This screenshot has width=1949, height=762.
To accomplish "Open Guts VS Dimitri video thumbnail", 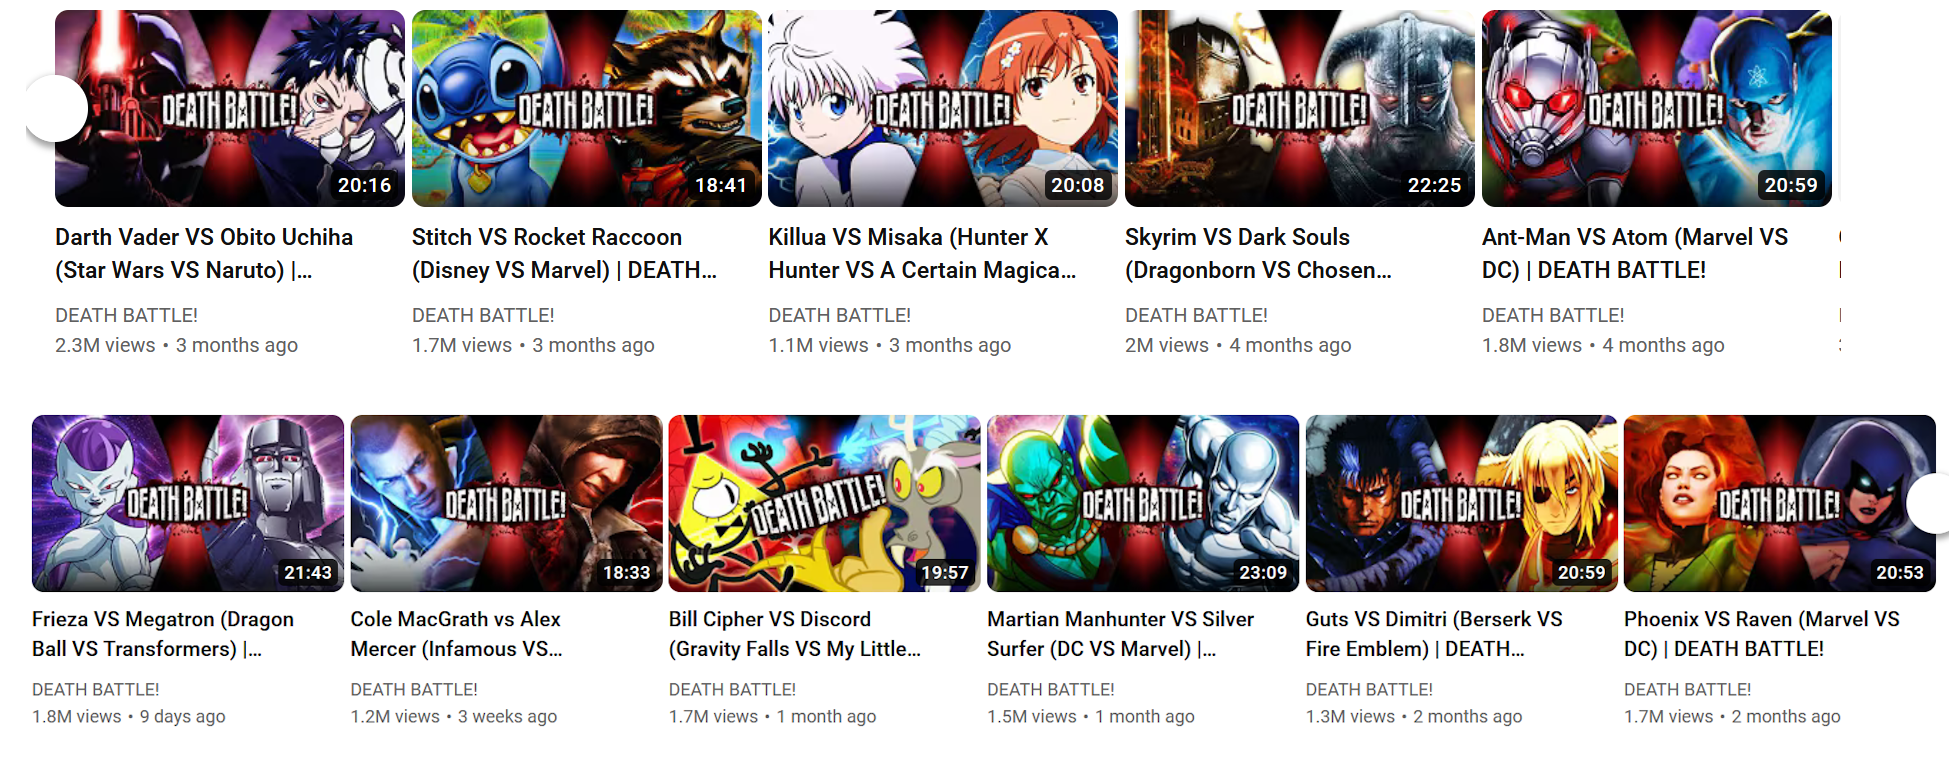I will [1461, 503].
